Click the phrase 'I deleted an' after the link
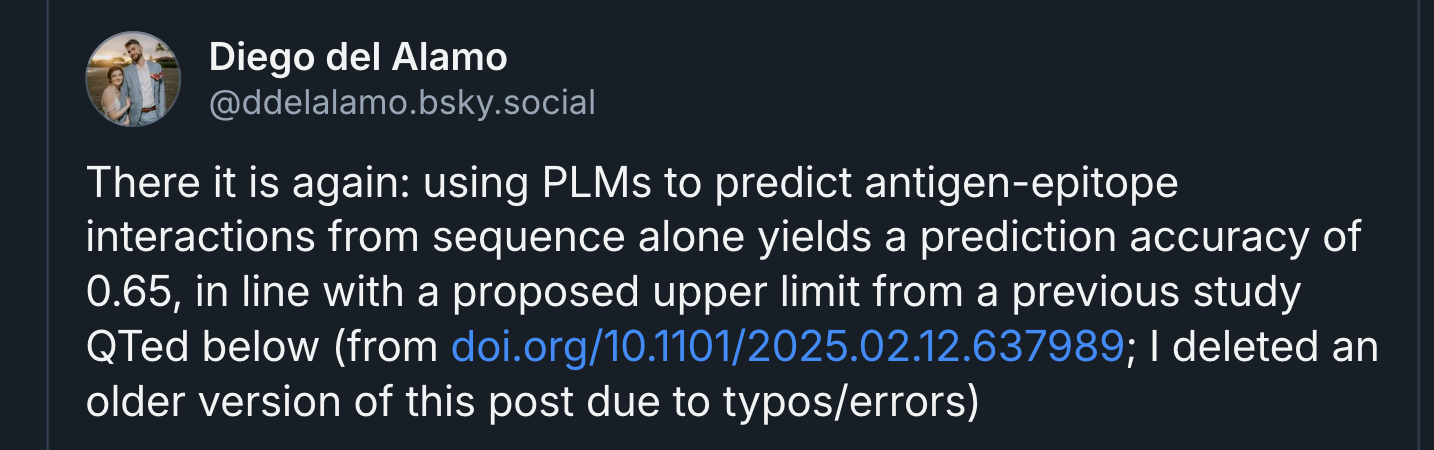1434x450 pixels. click(x=1258, y=347)
